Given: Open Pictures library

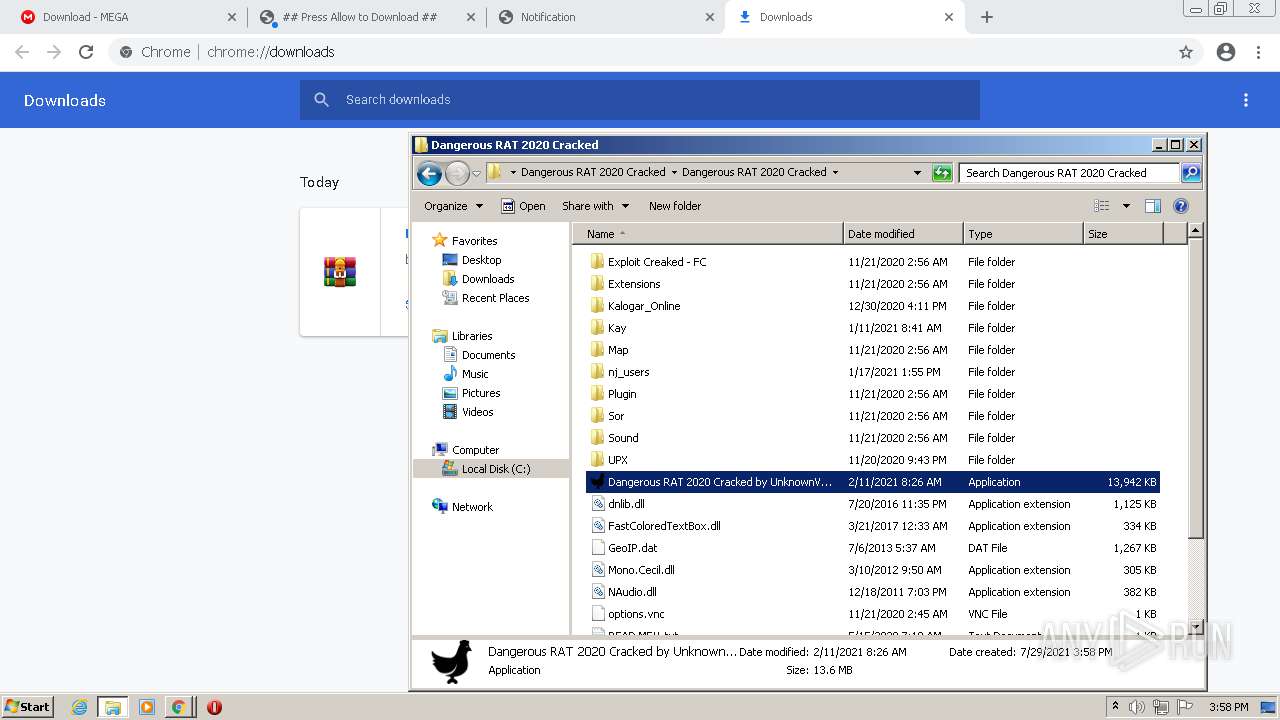Looking at the screenshot, I should point(471,393).
